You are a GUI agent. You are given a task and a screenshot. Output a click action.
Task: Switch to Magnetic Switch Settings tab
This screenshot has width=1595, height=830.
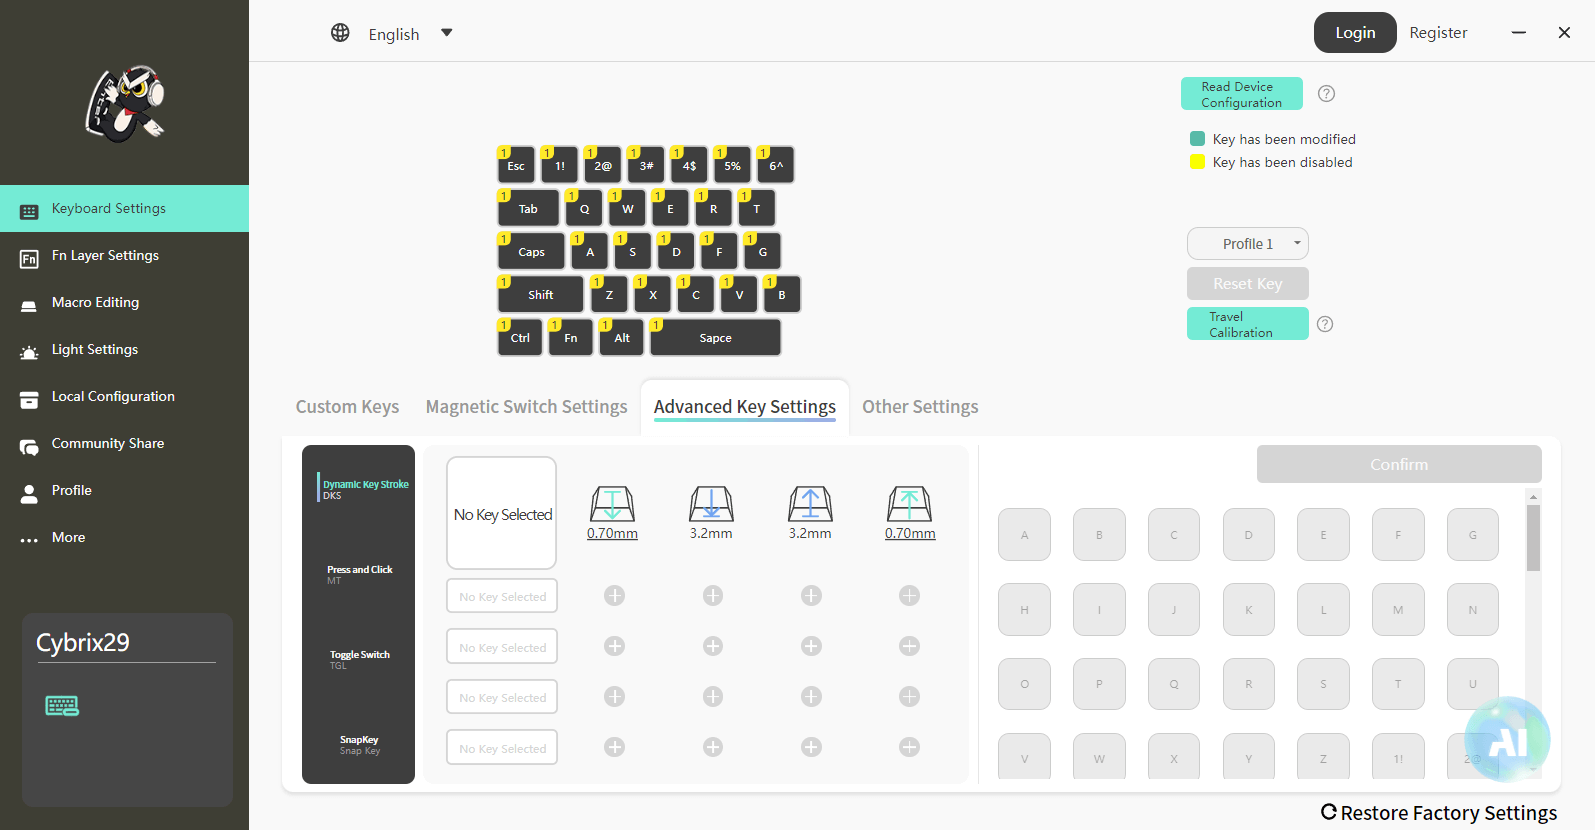[x=526, y=407]
